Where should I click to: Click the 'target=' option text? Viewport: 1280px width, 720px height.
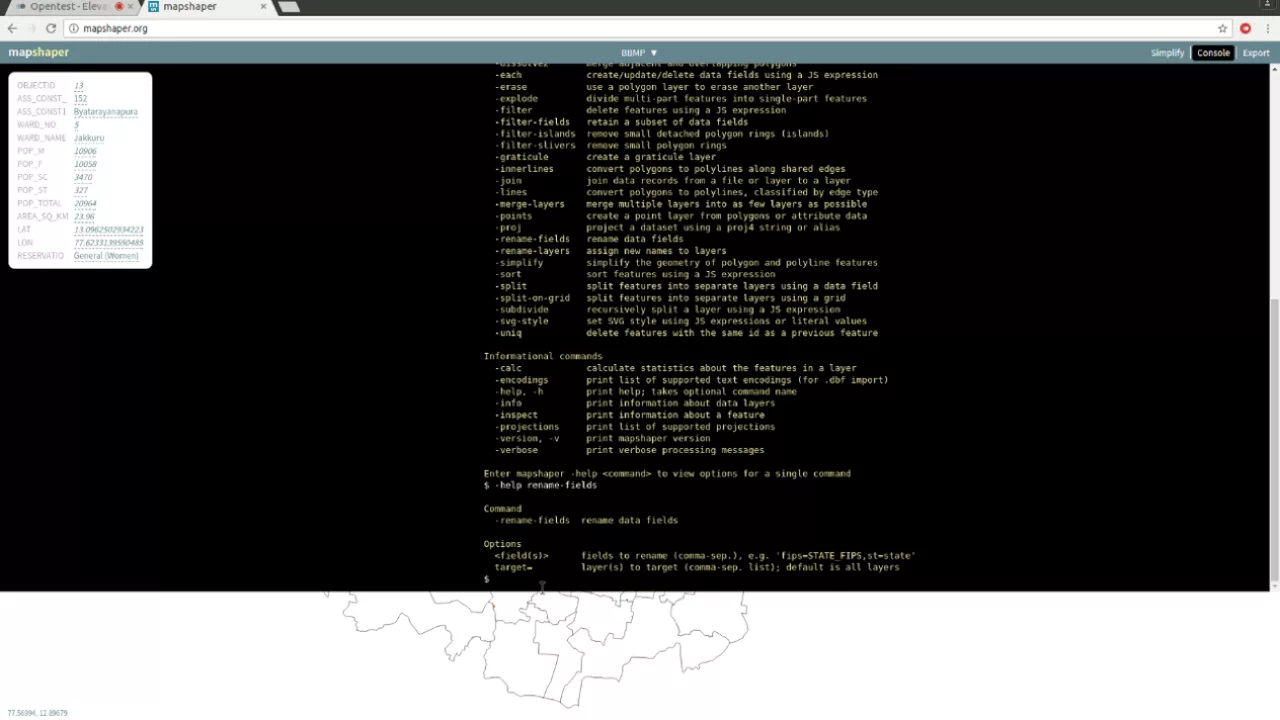(513, 567)
